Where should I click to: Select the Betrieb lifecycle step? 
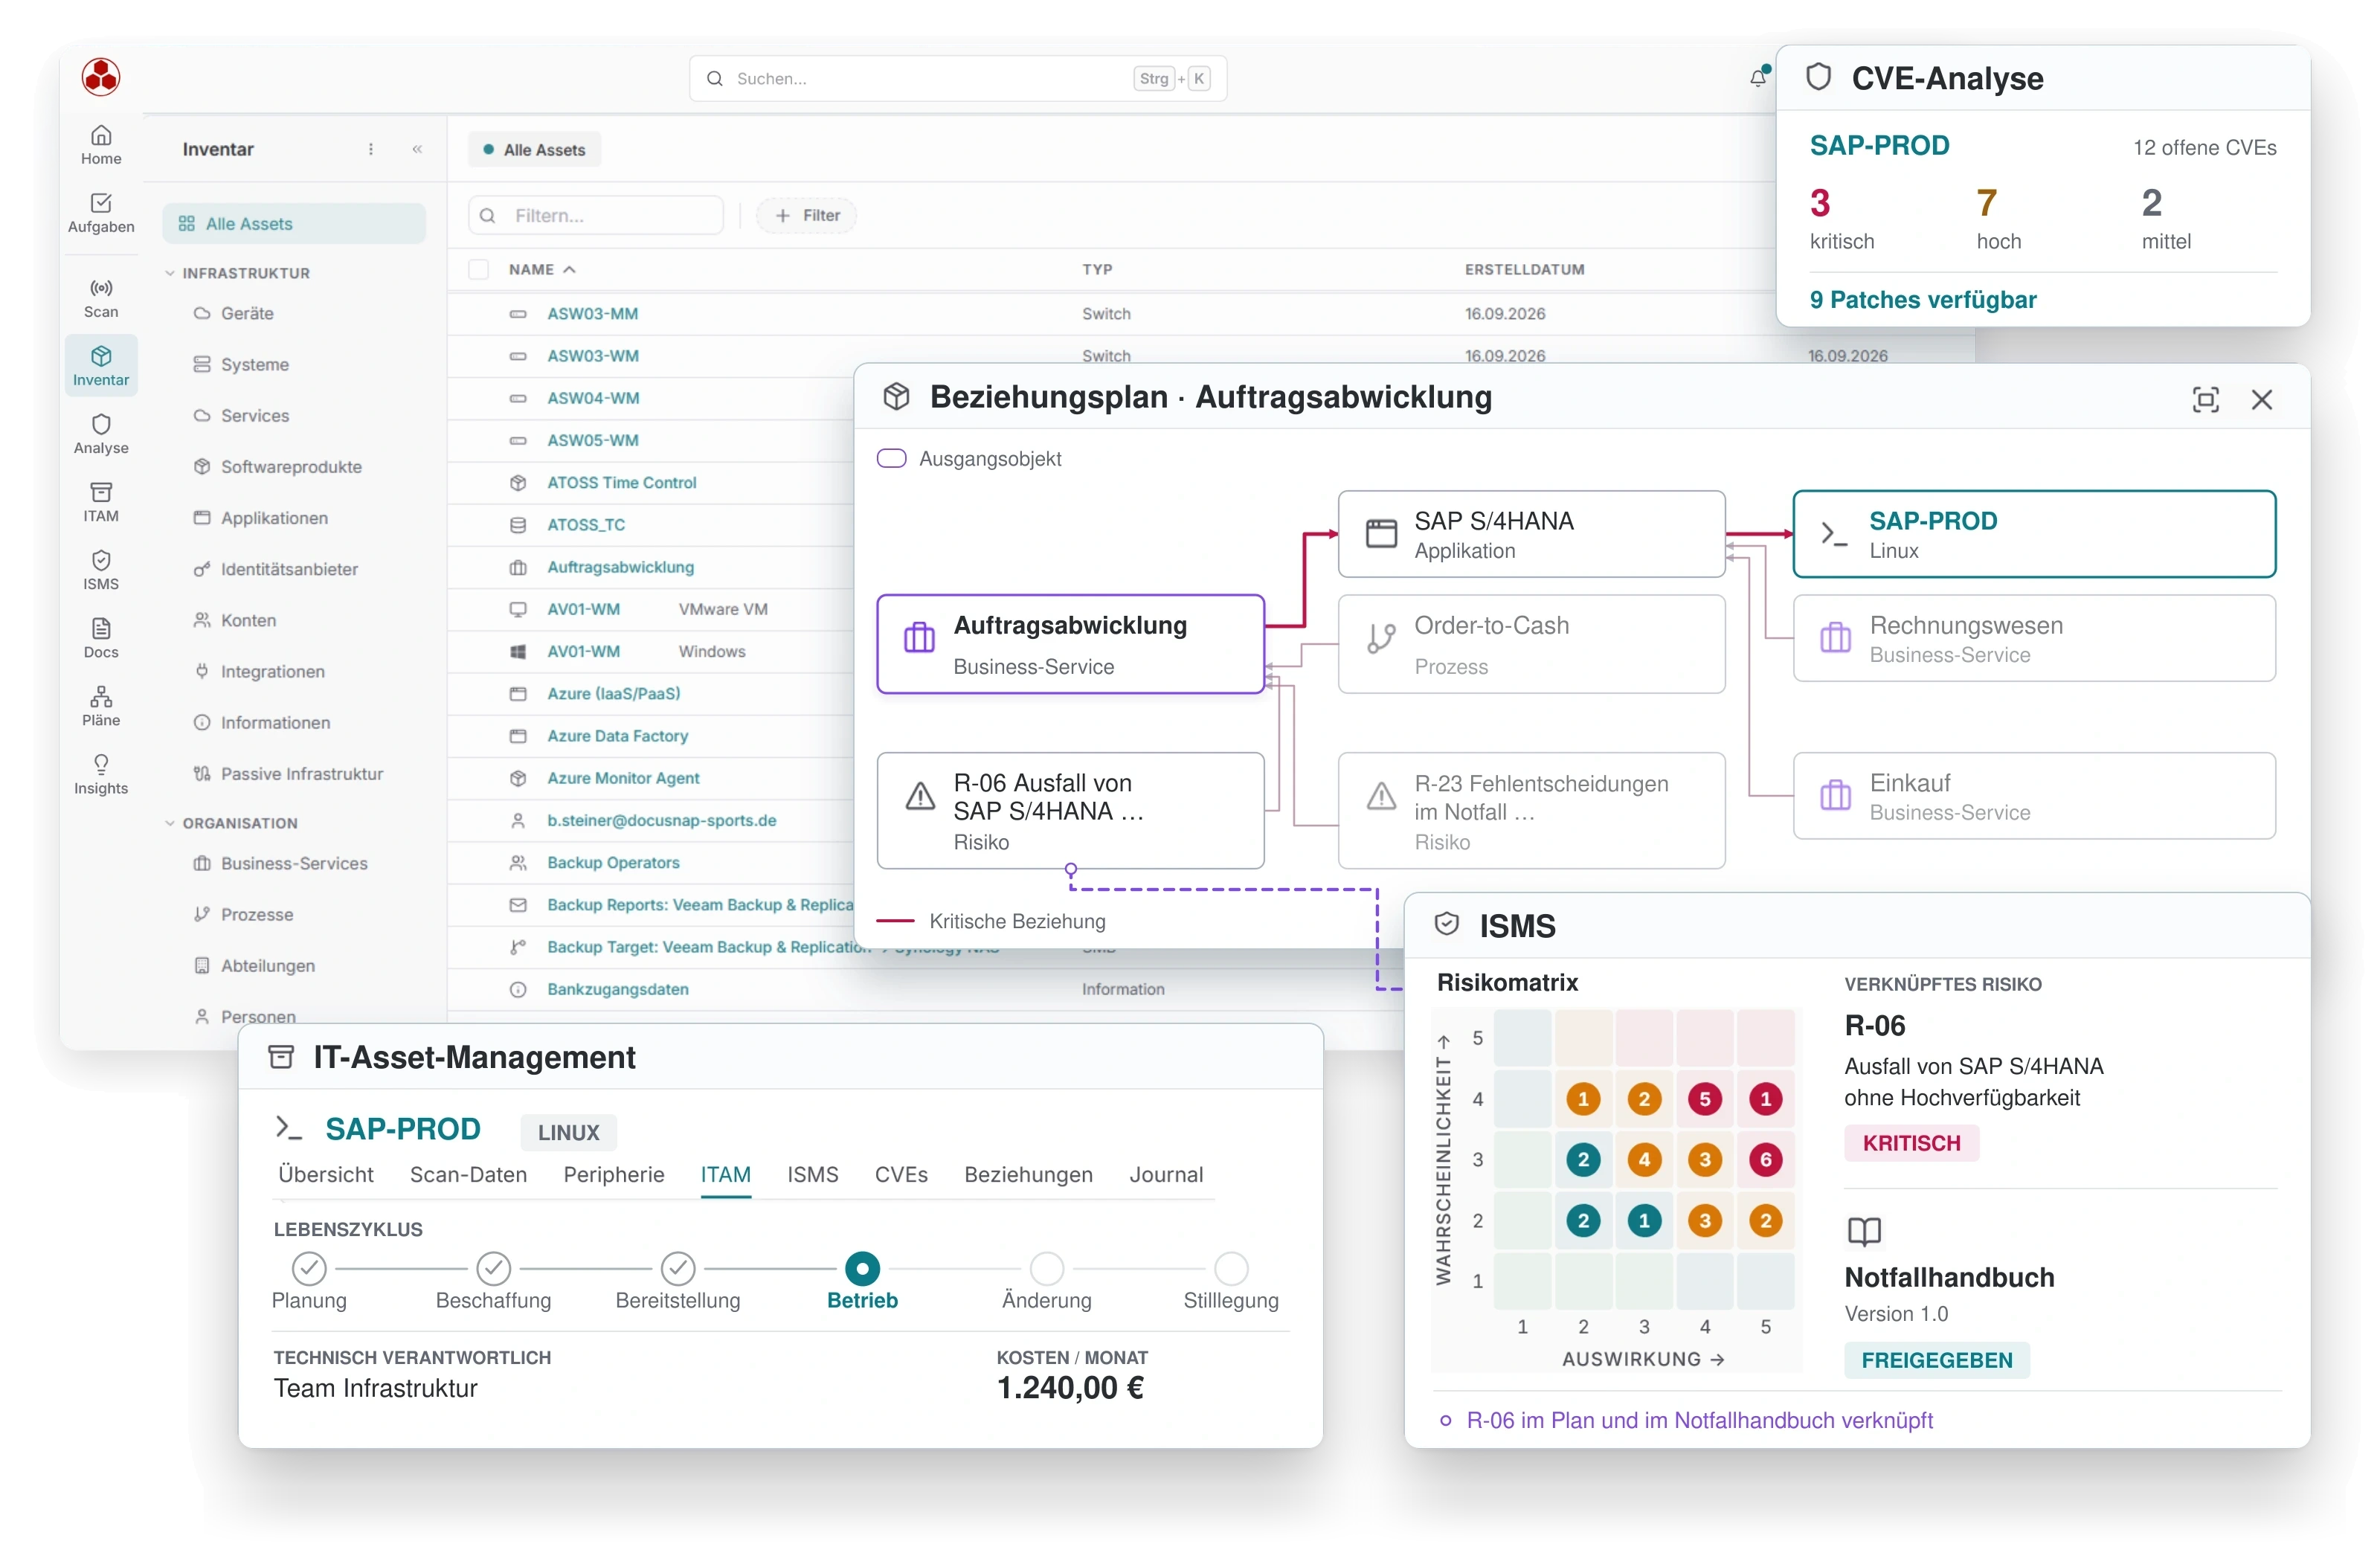[862, 1268]
